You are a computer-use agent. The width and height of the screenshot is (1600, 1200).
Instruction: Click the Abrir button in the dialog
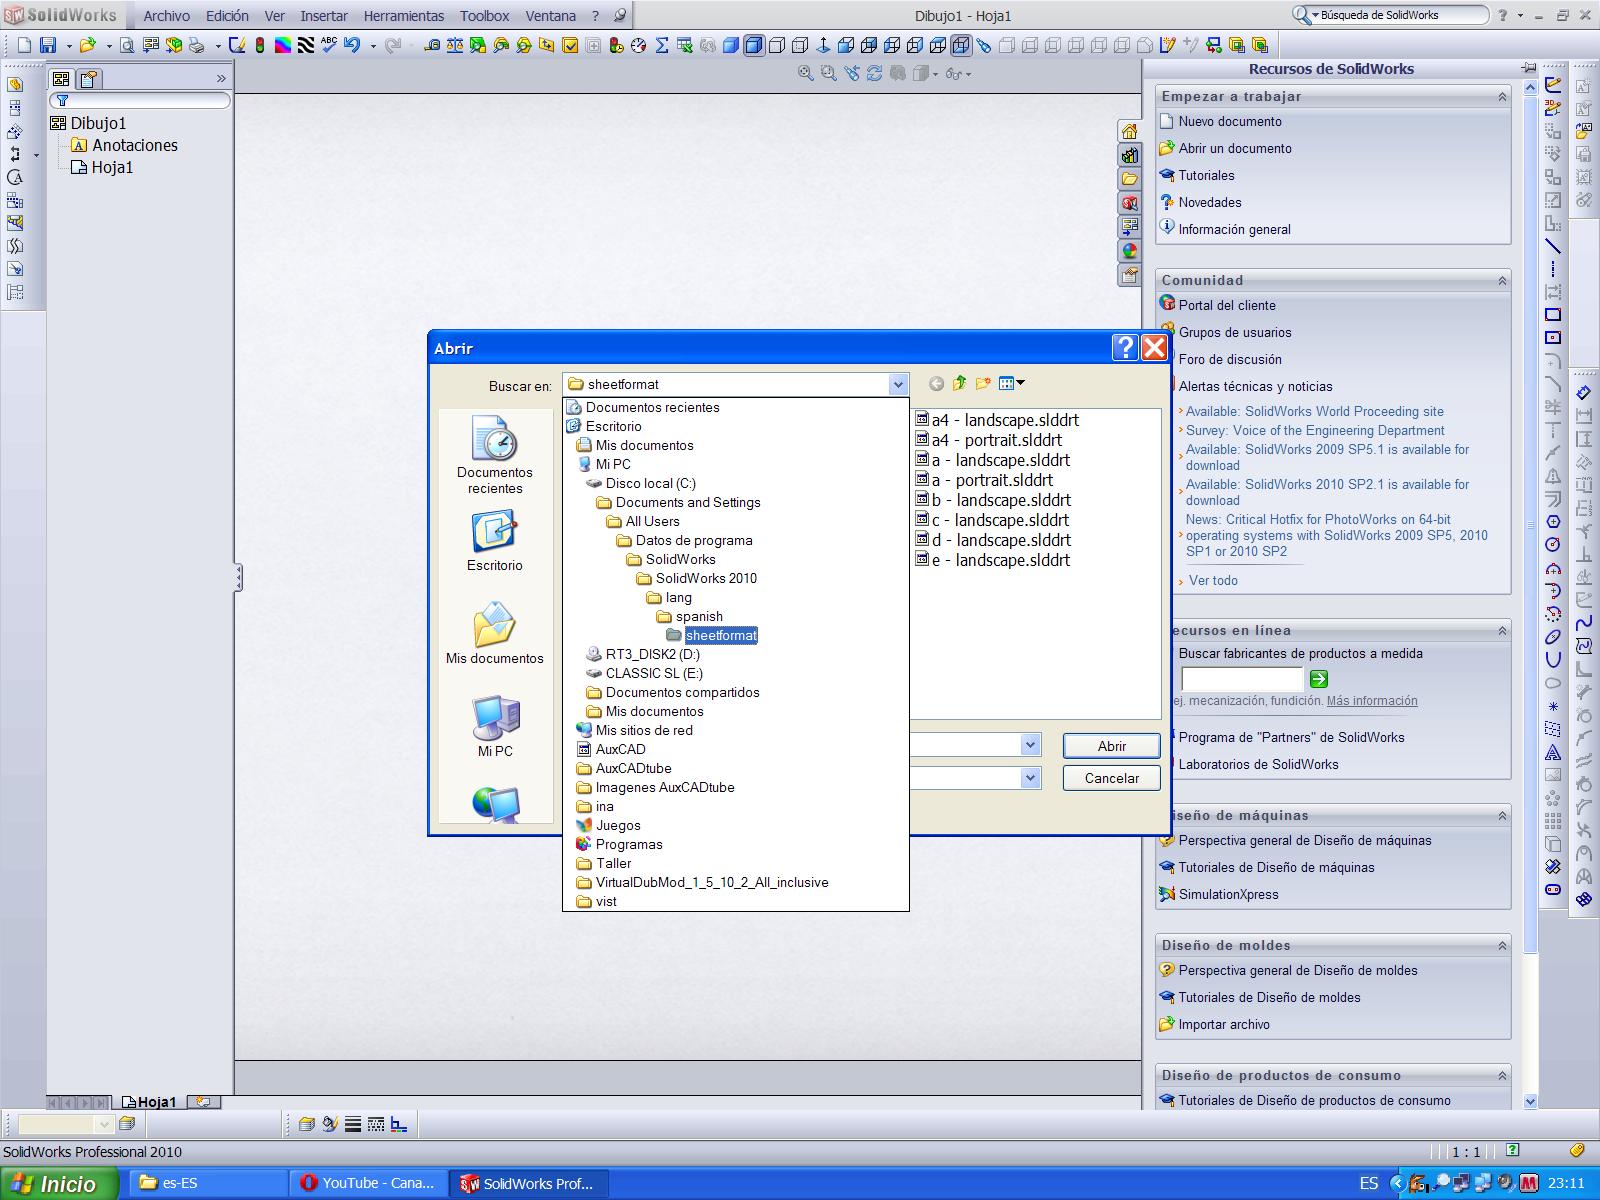click(x=1111, y=746)
